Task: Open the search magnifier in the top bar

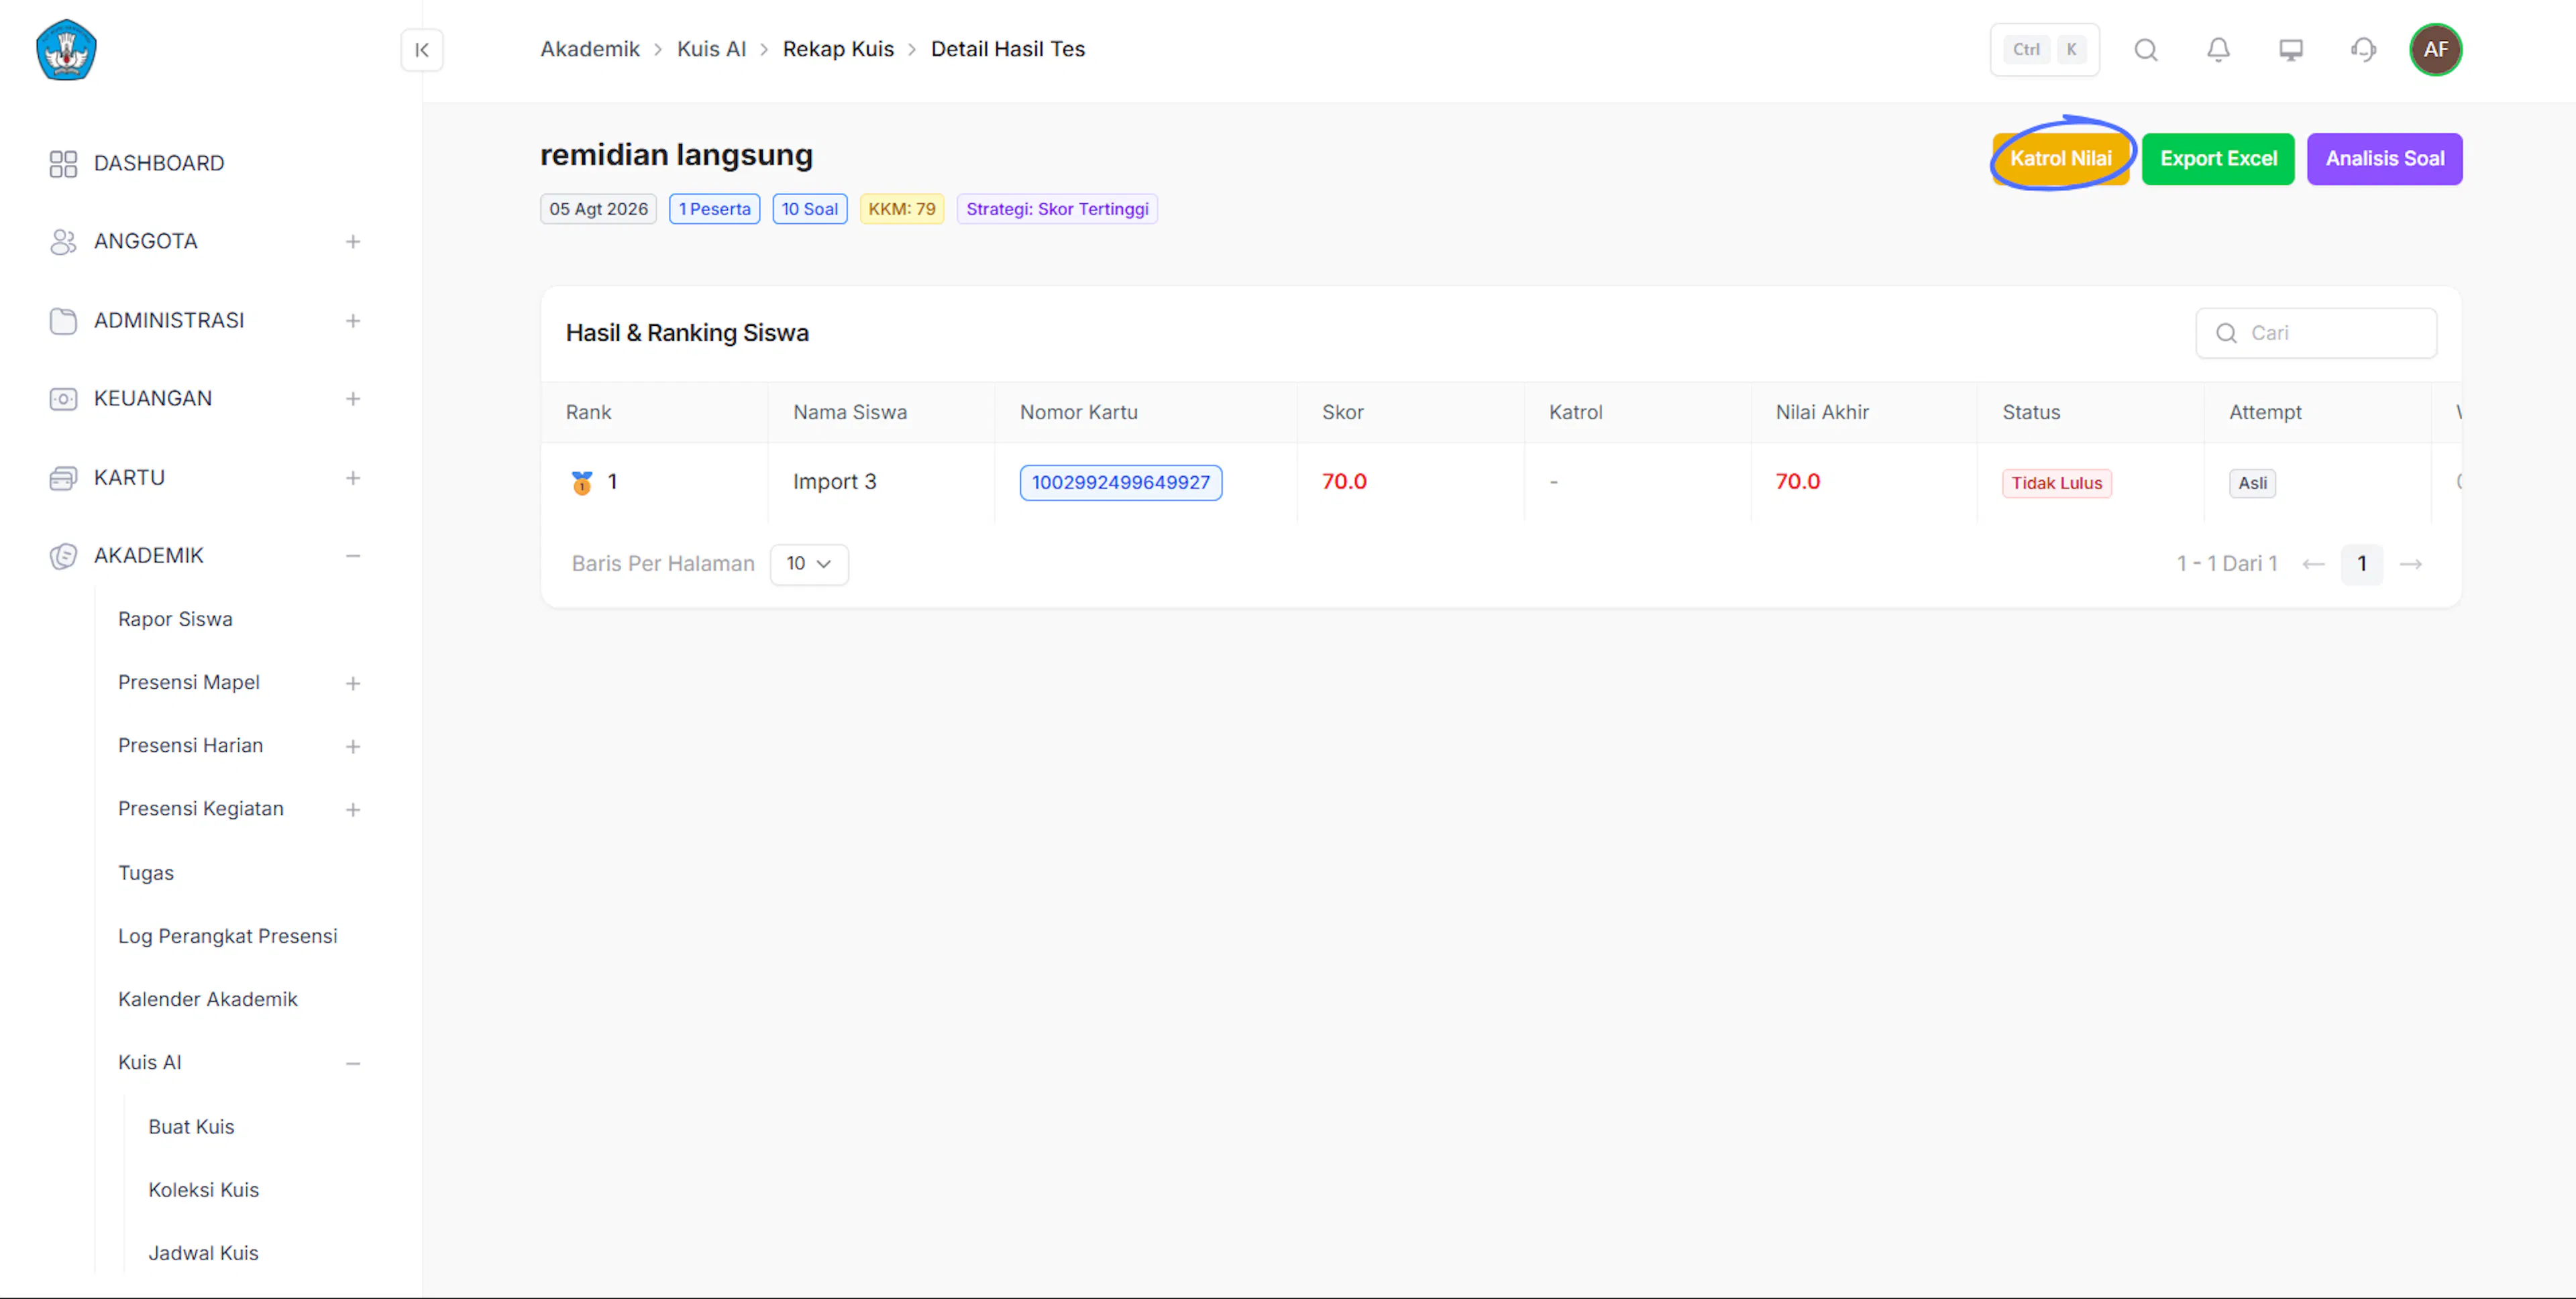Action: pyautogui.click(x=2145, y=50)
